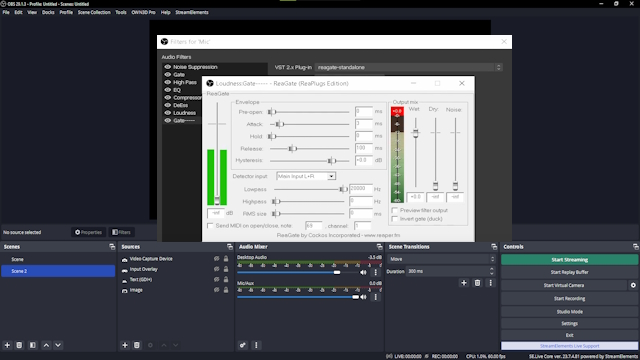Enable Preview filter output checkbox
The height and width of the screenshot is (360, 640).
coord(394,210)
